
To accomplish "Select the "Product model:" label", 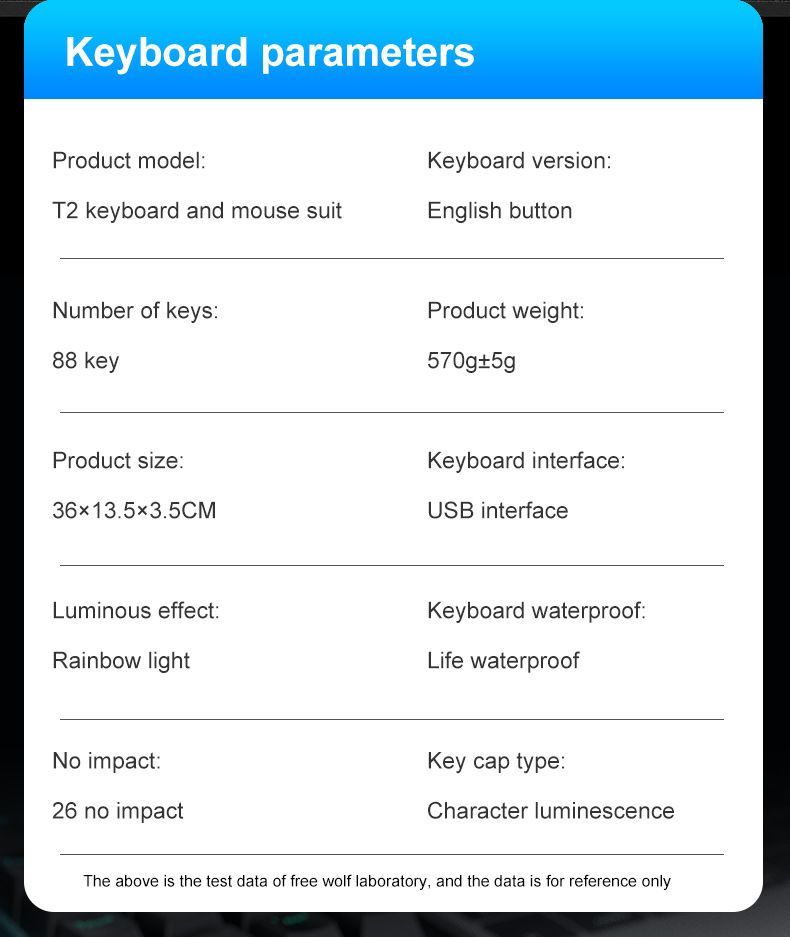I will point(128,161).
